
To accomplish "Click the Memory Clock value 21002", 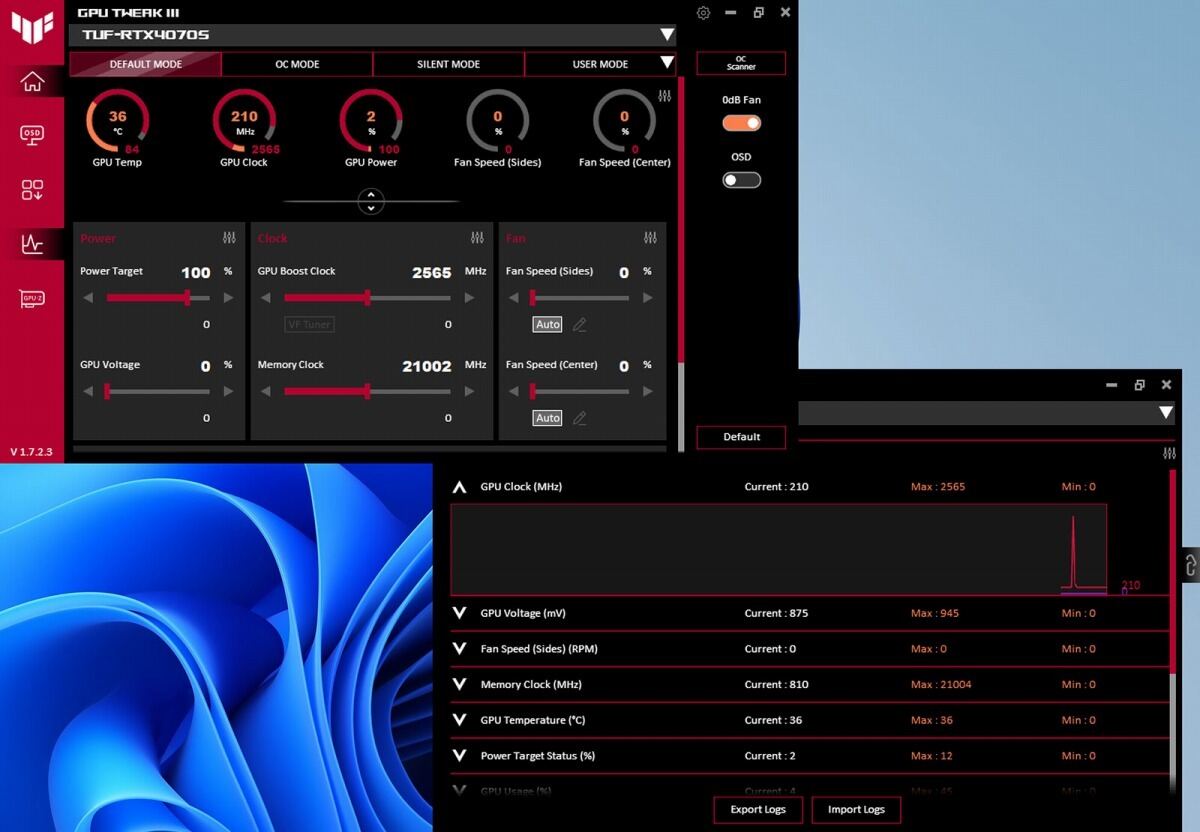I will 427,366.
